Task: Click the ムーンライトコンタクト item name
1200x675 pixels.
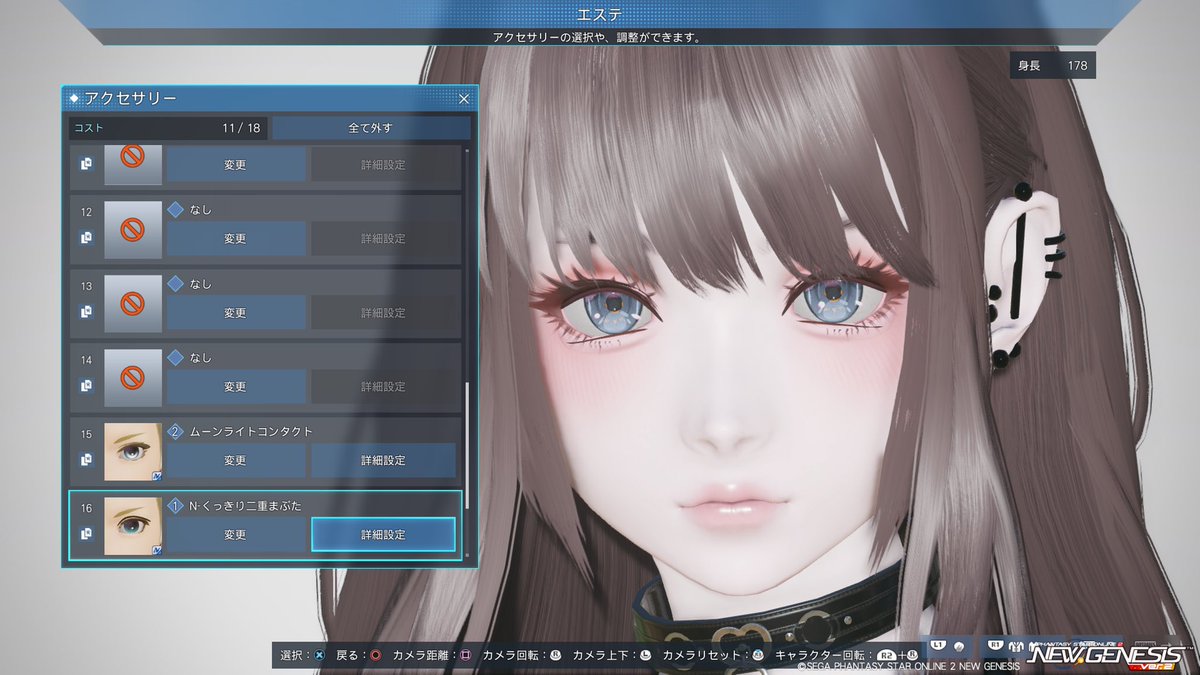Action: pos(251,431)
